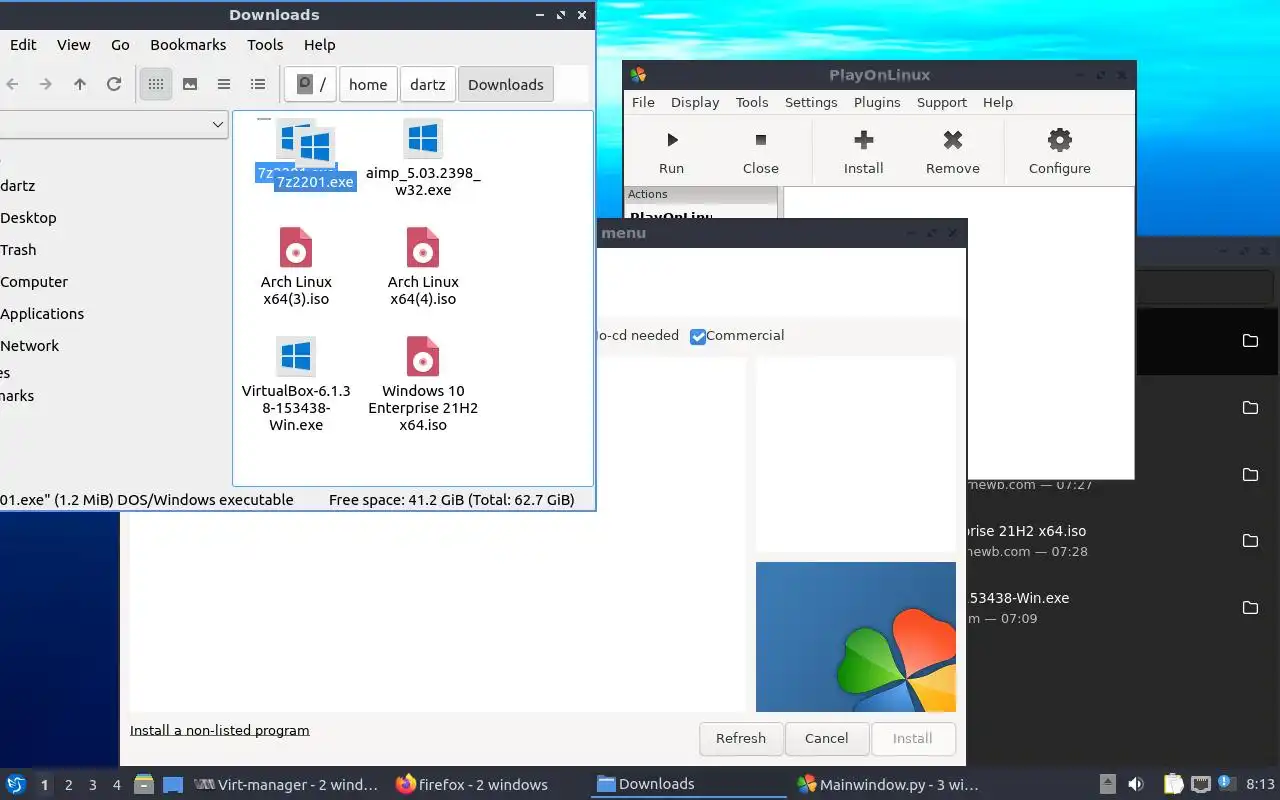Click the clock showing 8:13
The image size is (1280, 800).
1260,785
